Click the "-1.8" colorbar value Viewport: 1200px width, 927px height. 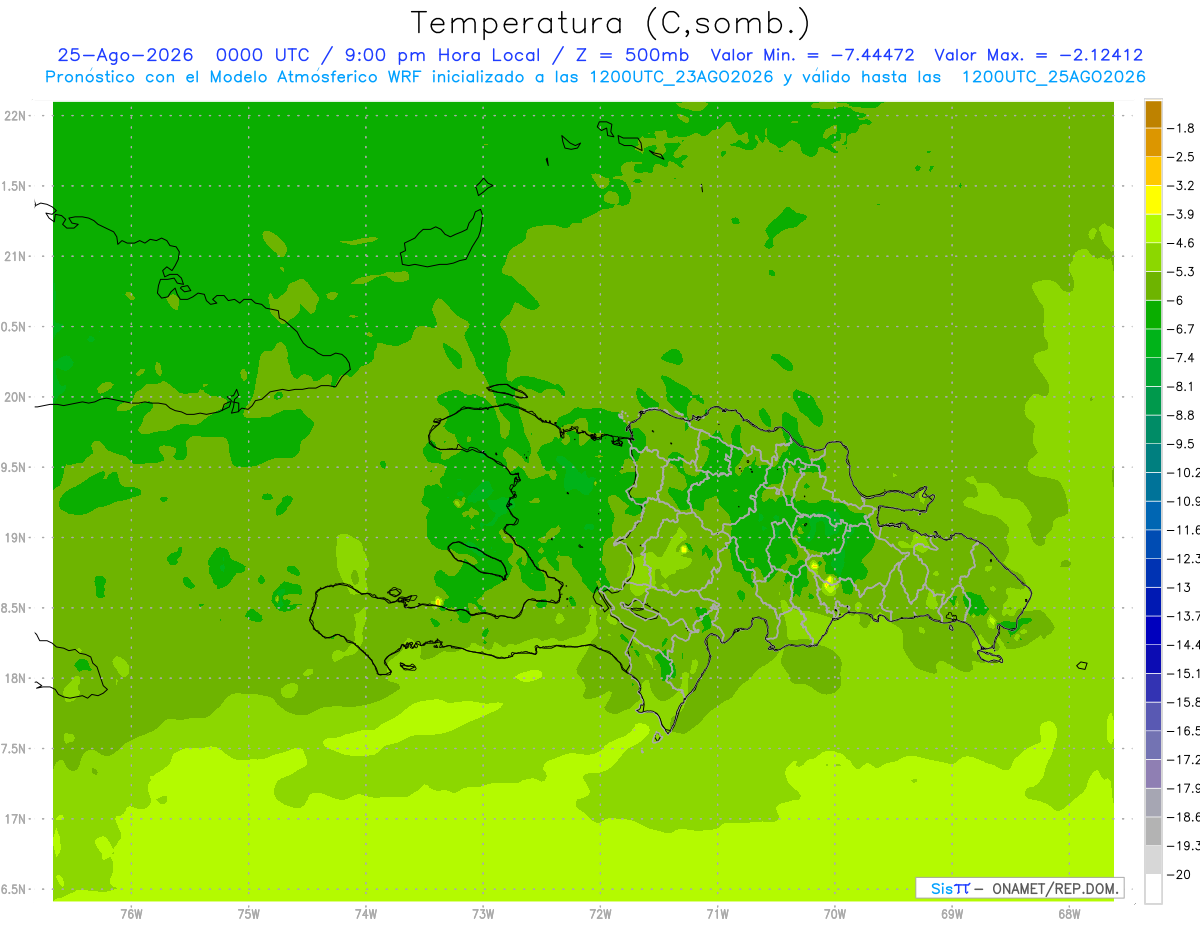click(1181, 128)
